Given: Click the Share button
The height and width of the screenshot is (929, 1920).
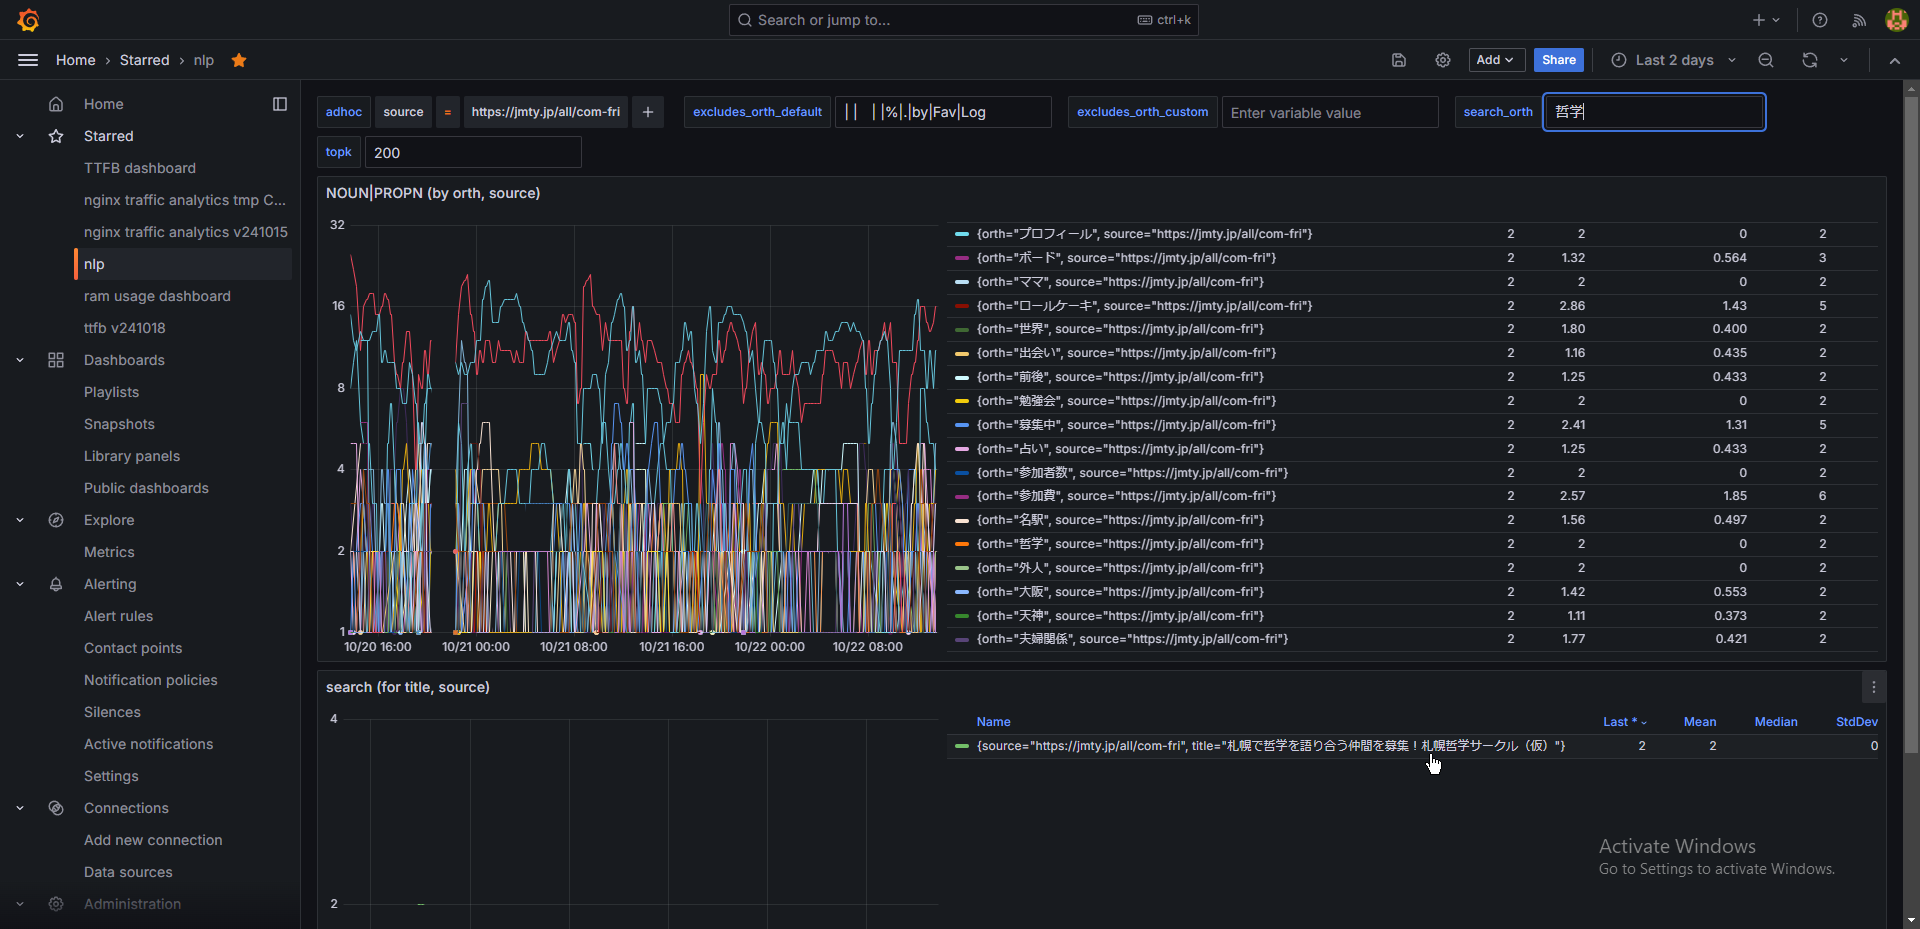Looking at the screenshot, I should click(x=1558, y=60).
